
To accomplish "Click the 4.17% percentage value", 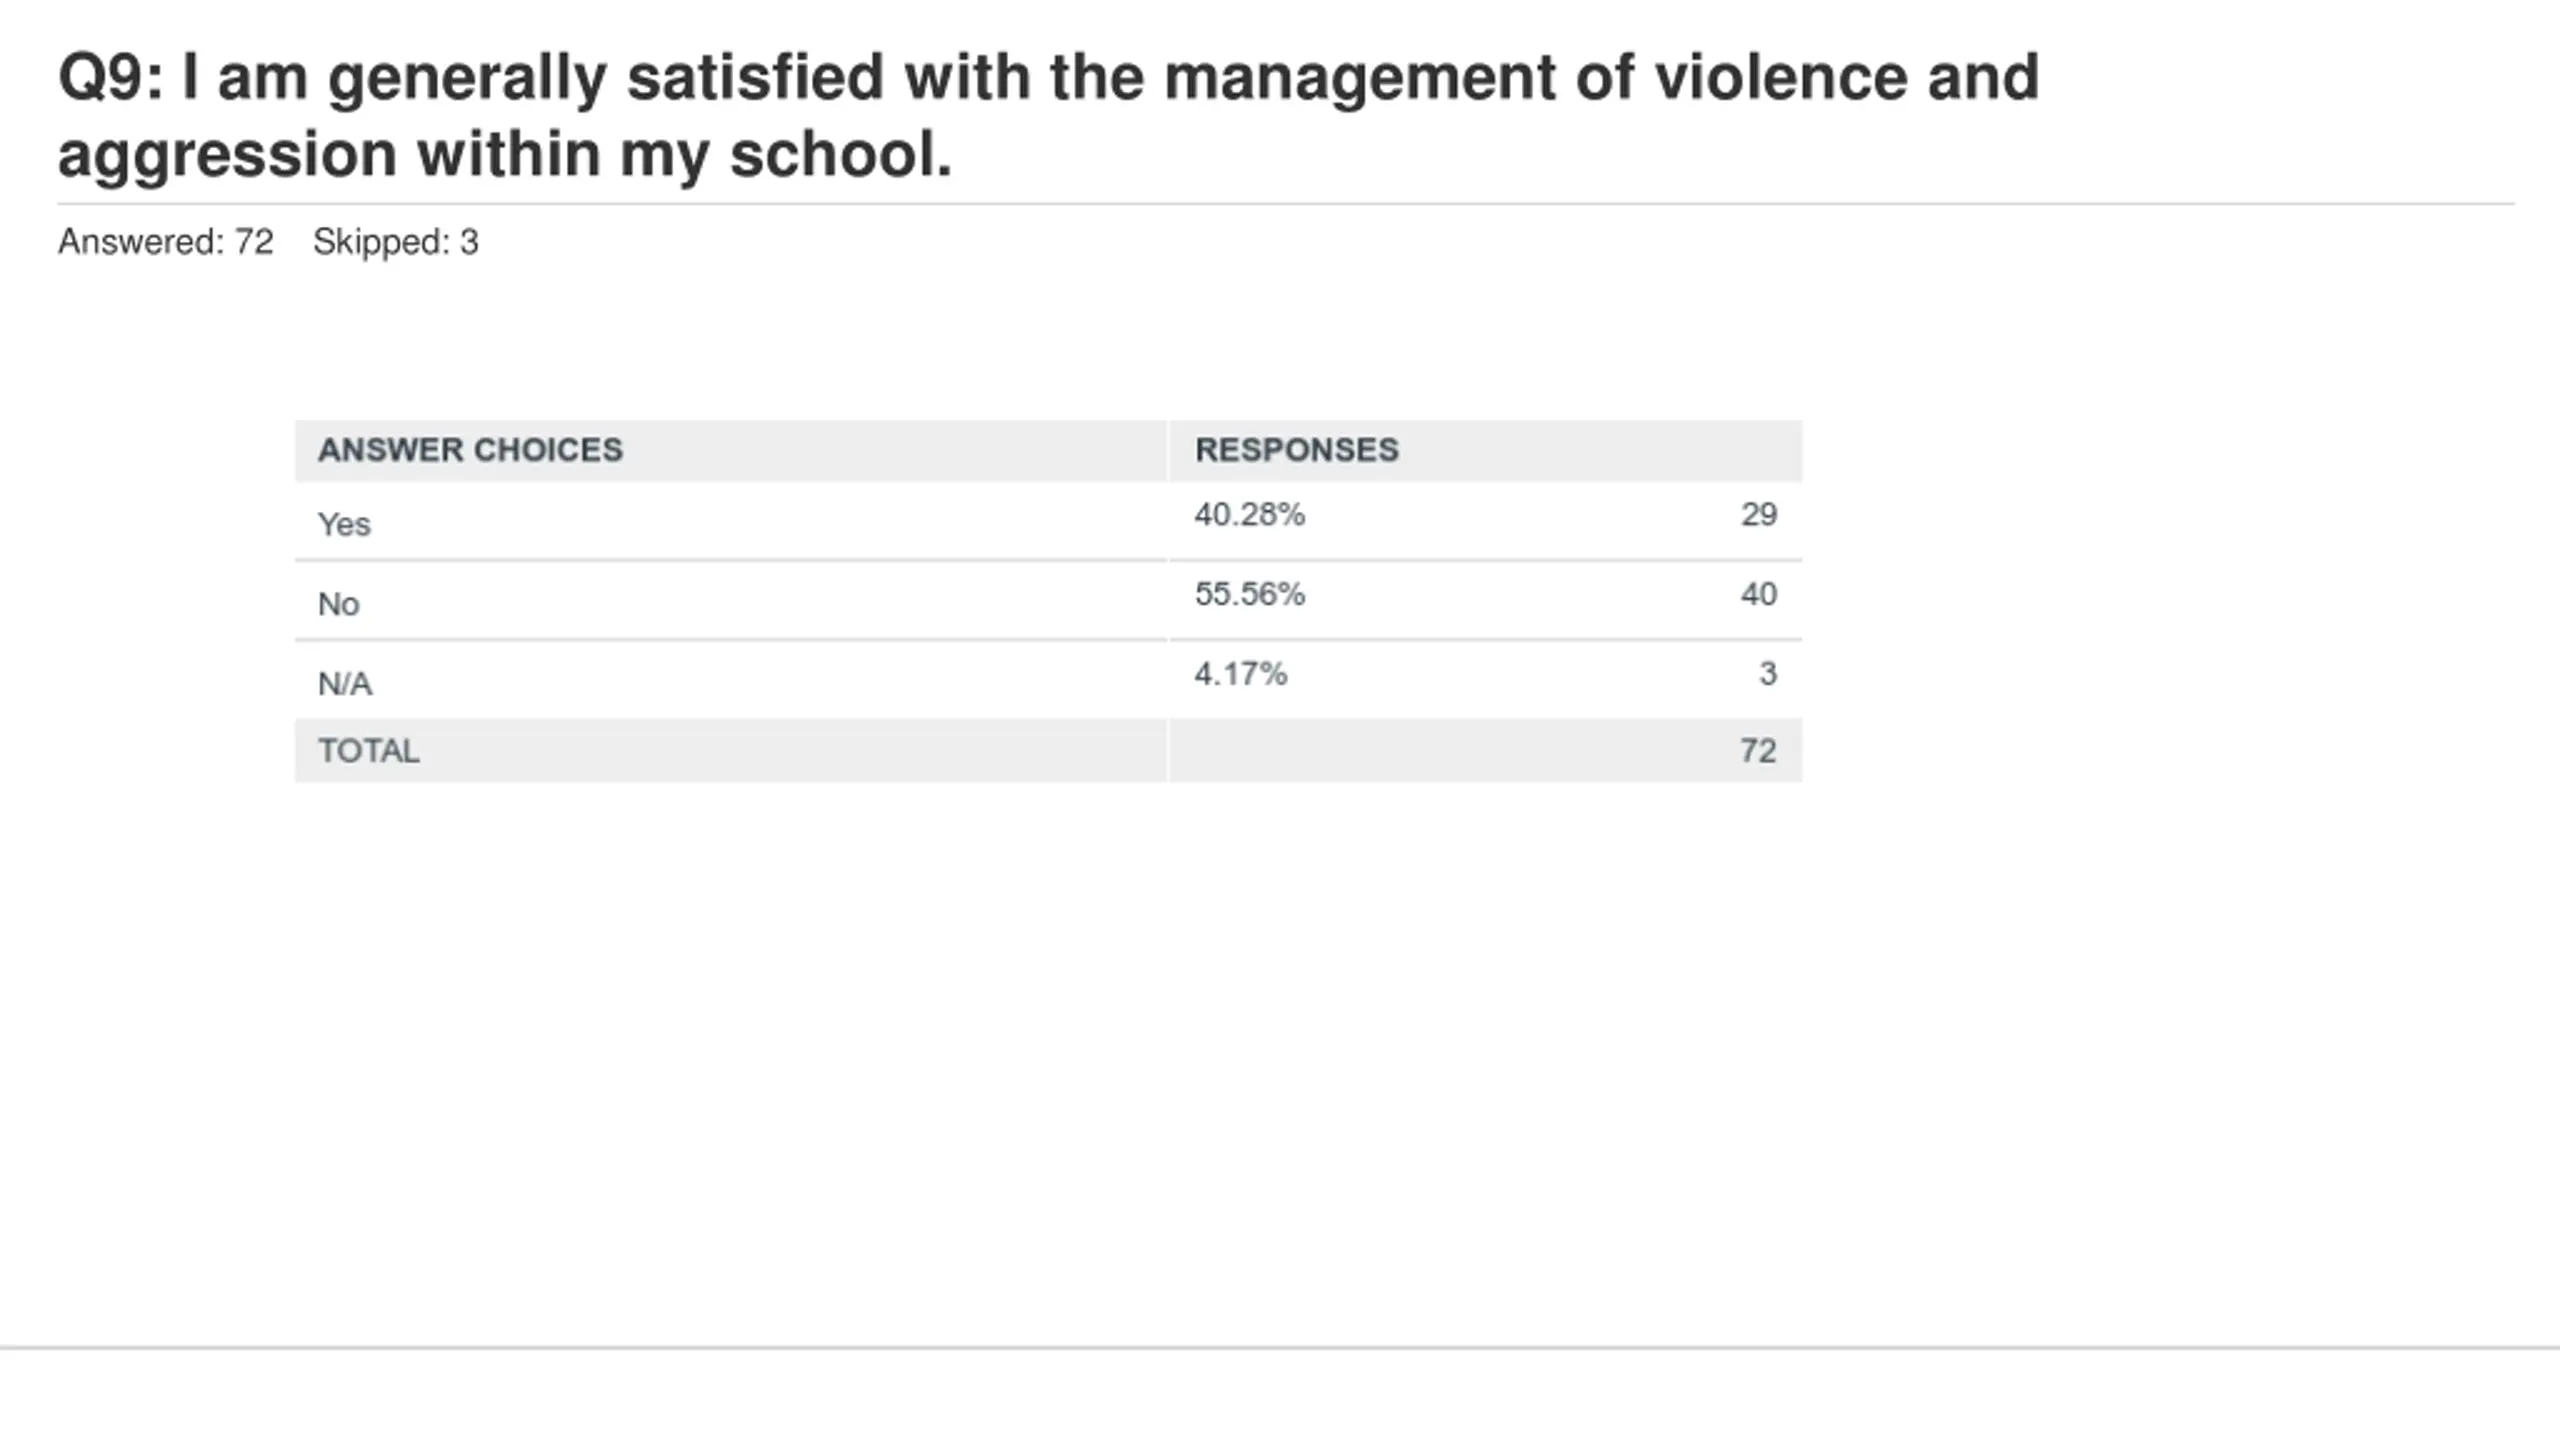I will (x=1240, y=674).
